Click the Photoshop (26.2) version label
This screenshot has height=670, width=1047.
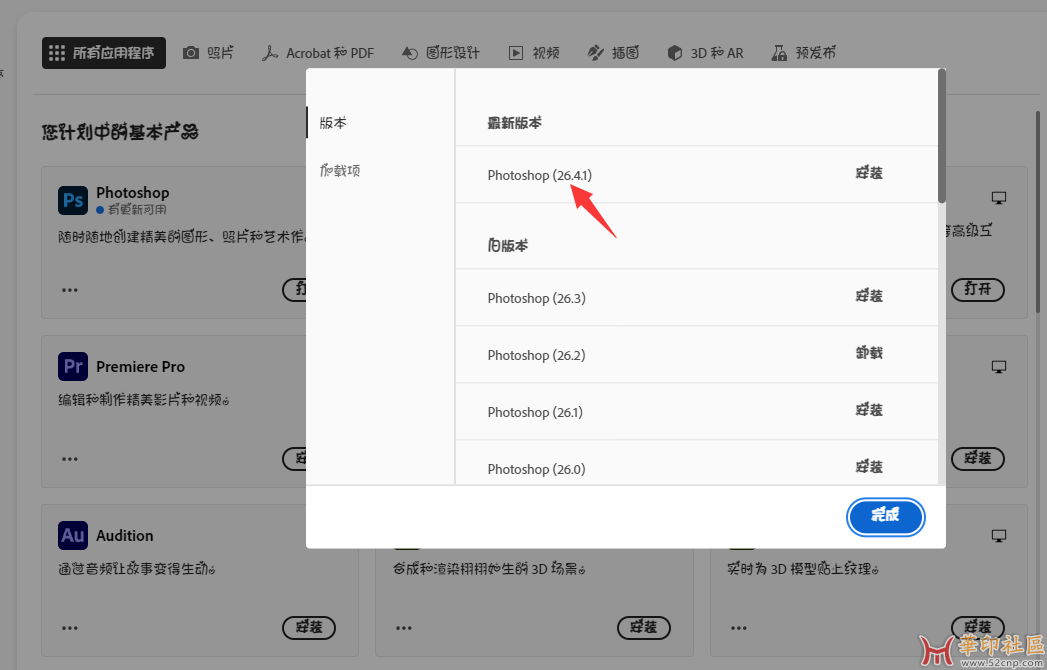coord(536,355)
